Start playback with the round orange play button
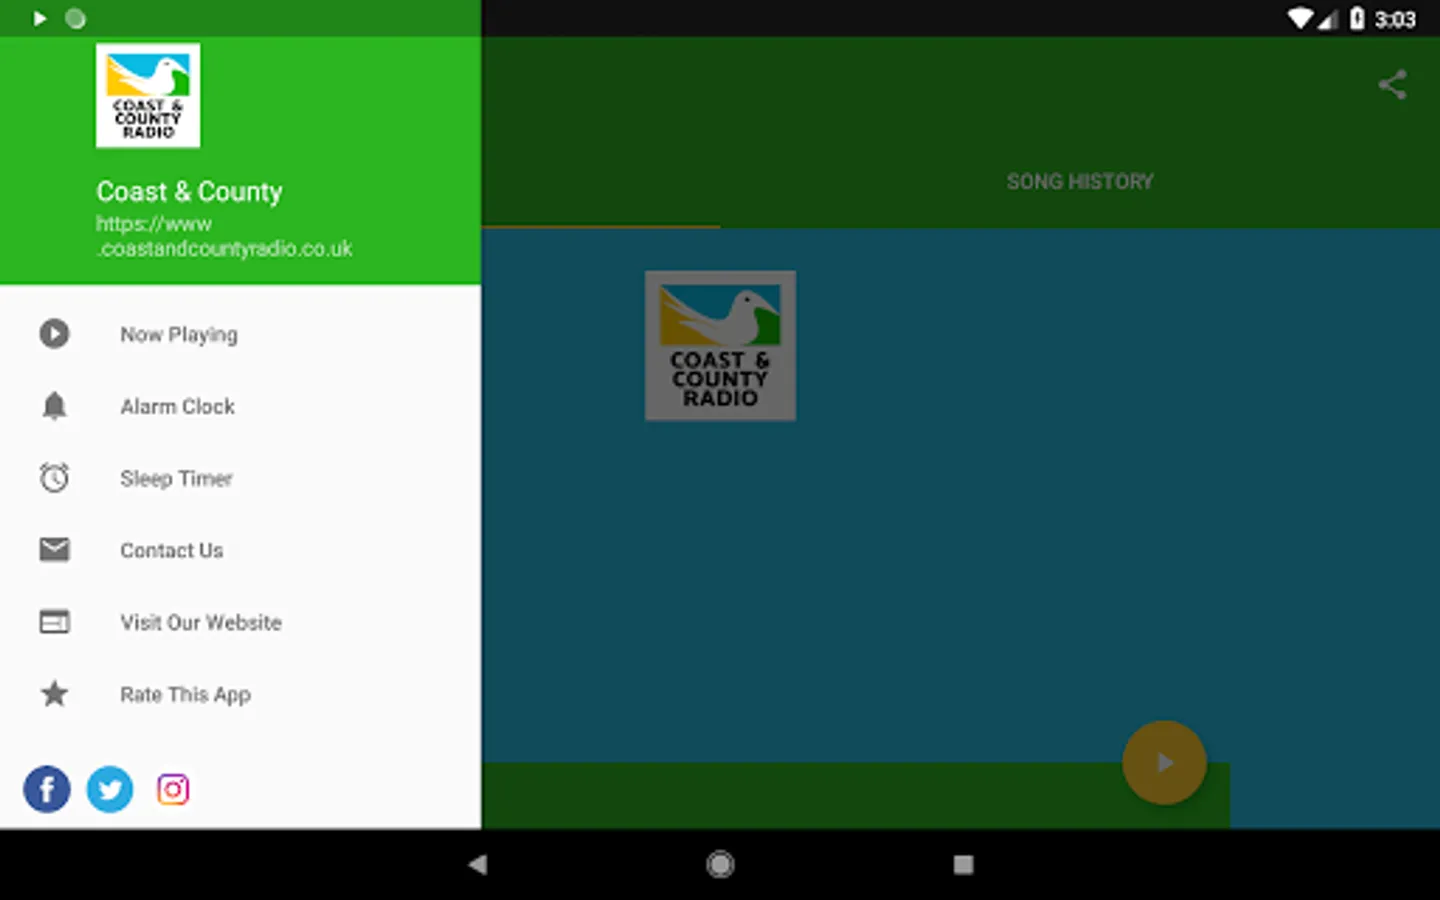Screen dimensions: 1440x900 point(1164,763)
